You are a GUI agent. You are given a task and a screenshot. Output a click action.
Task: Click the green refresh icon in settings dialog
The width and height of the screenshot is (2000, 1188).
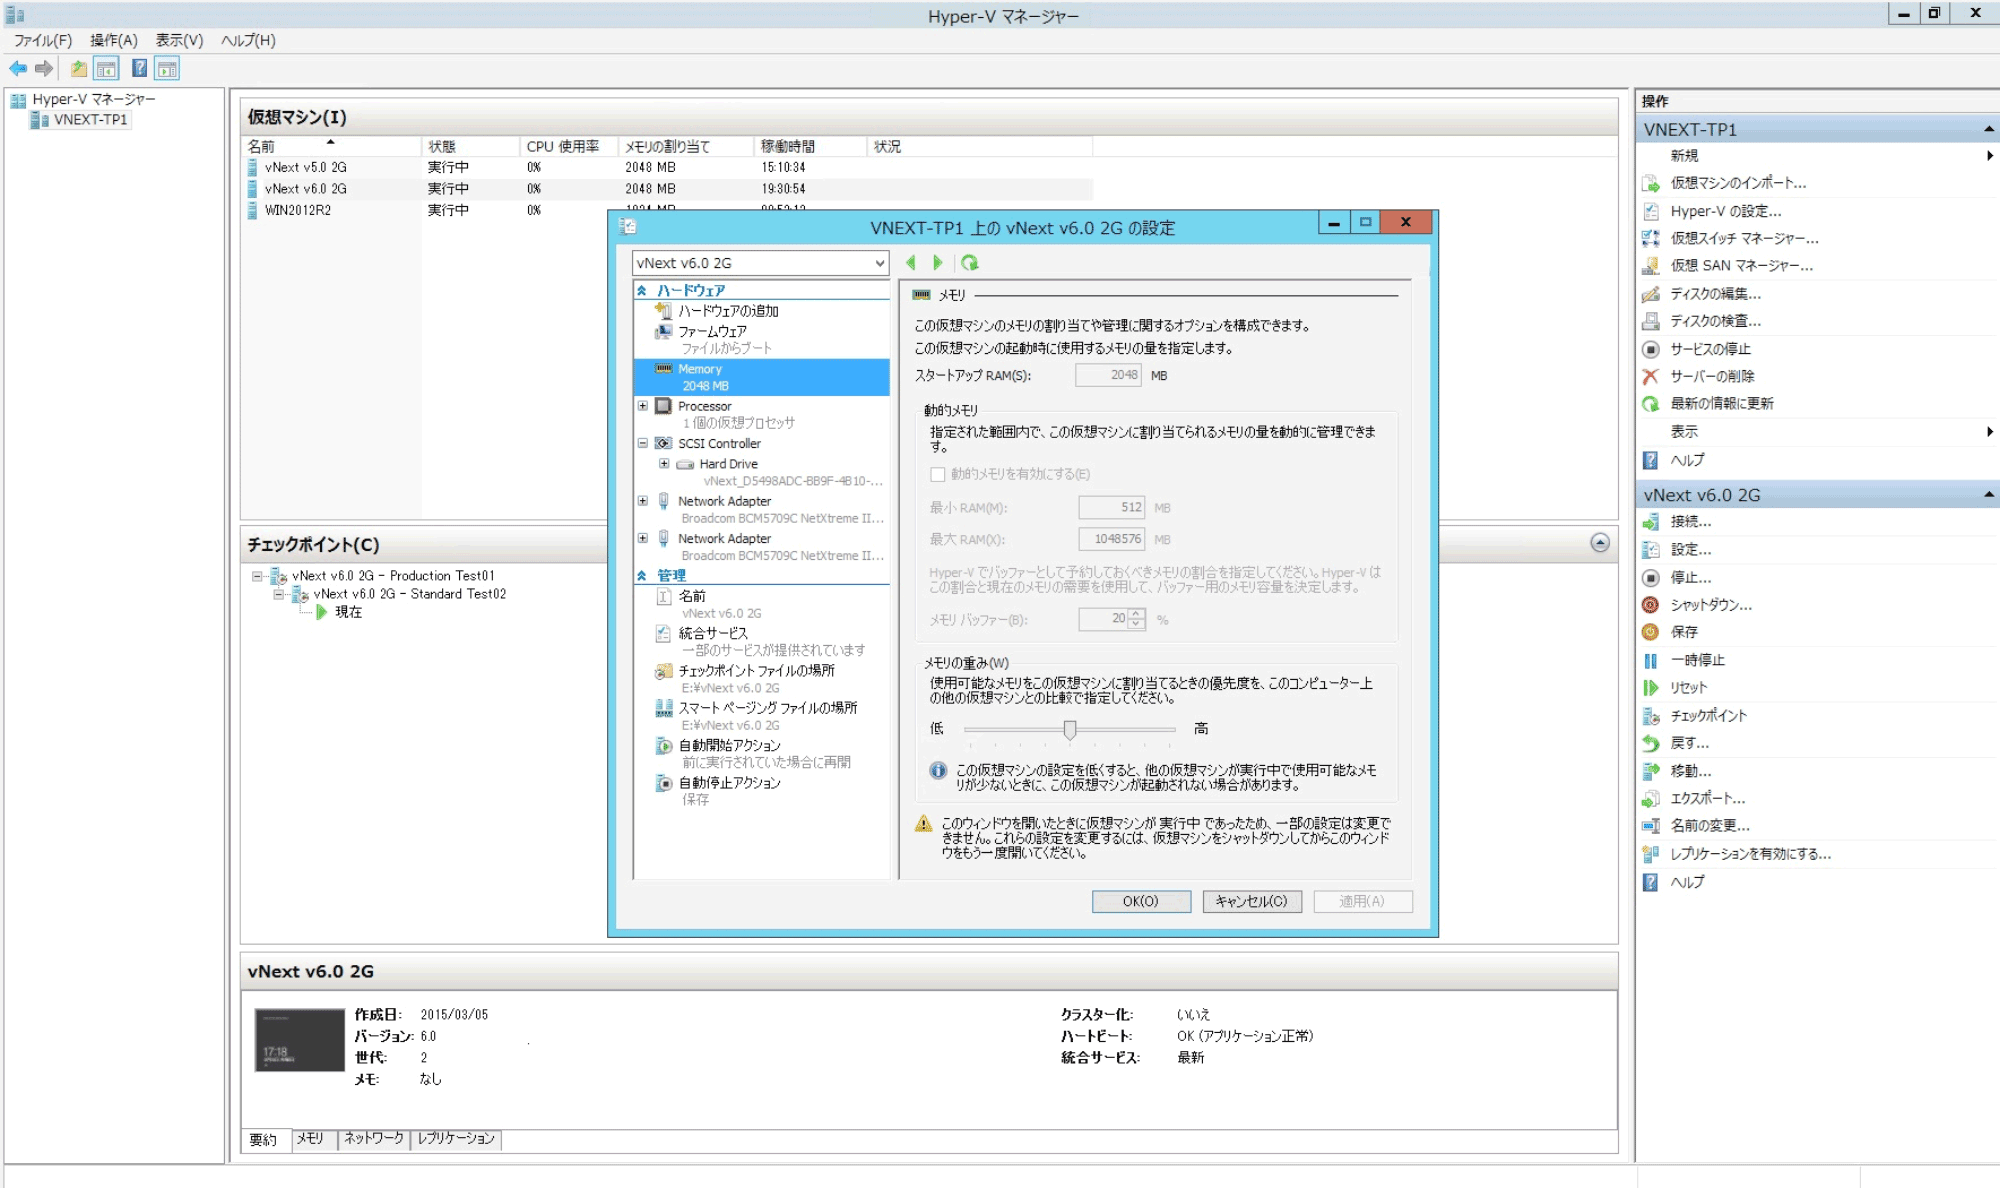(969, 263)
